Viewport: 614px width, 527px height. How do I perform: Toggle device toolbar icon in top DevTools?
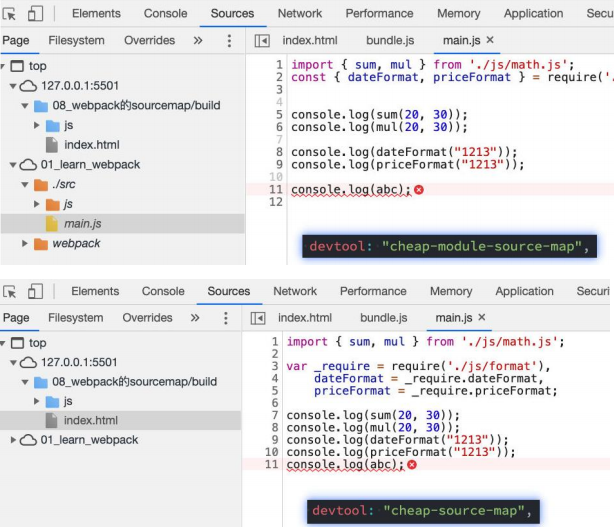35,13
